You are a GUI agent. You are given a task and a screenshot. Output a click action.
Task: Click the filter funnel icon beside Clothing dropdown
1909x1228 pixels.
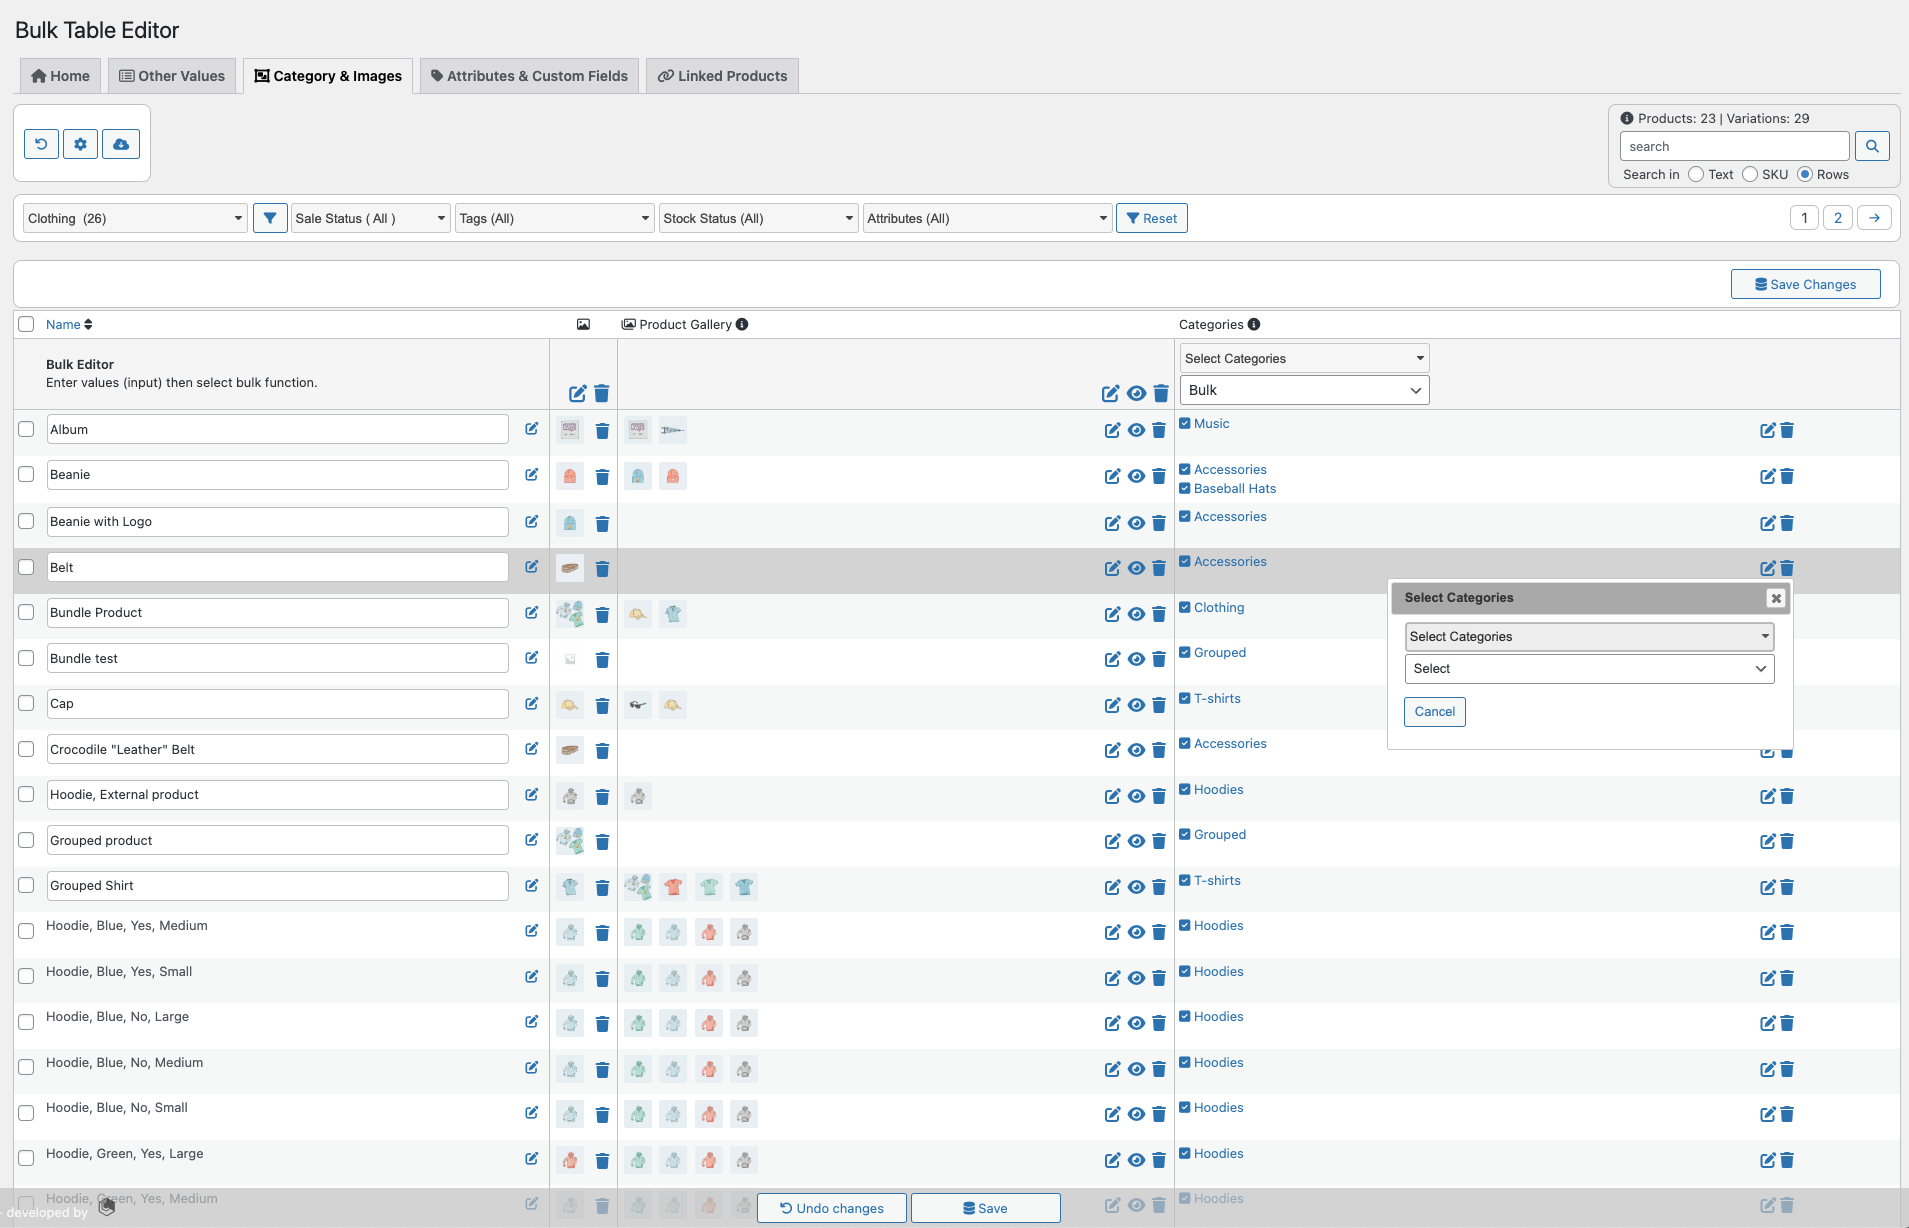tap(269, 217)
